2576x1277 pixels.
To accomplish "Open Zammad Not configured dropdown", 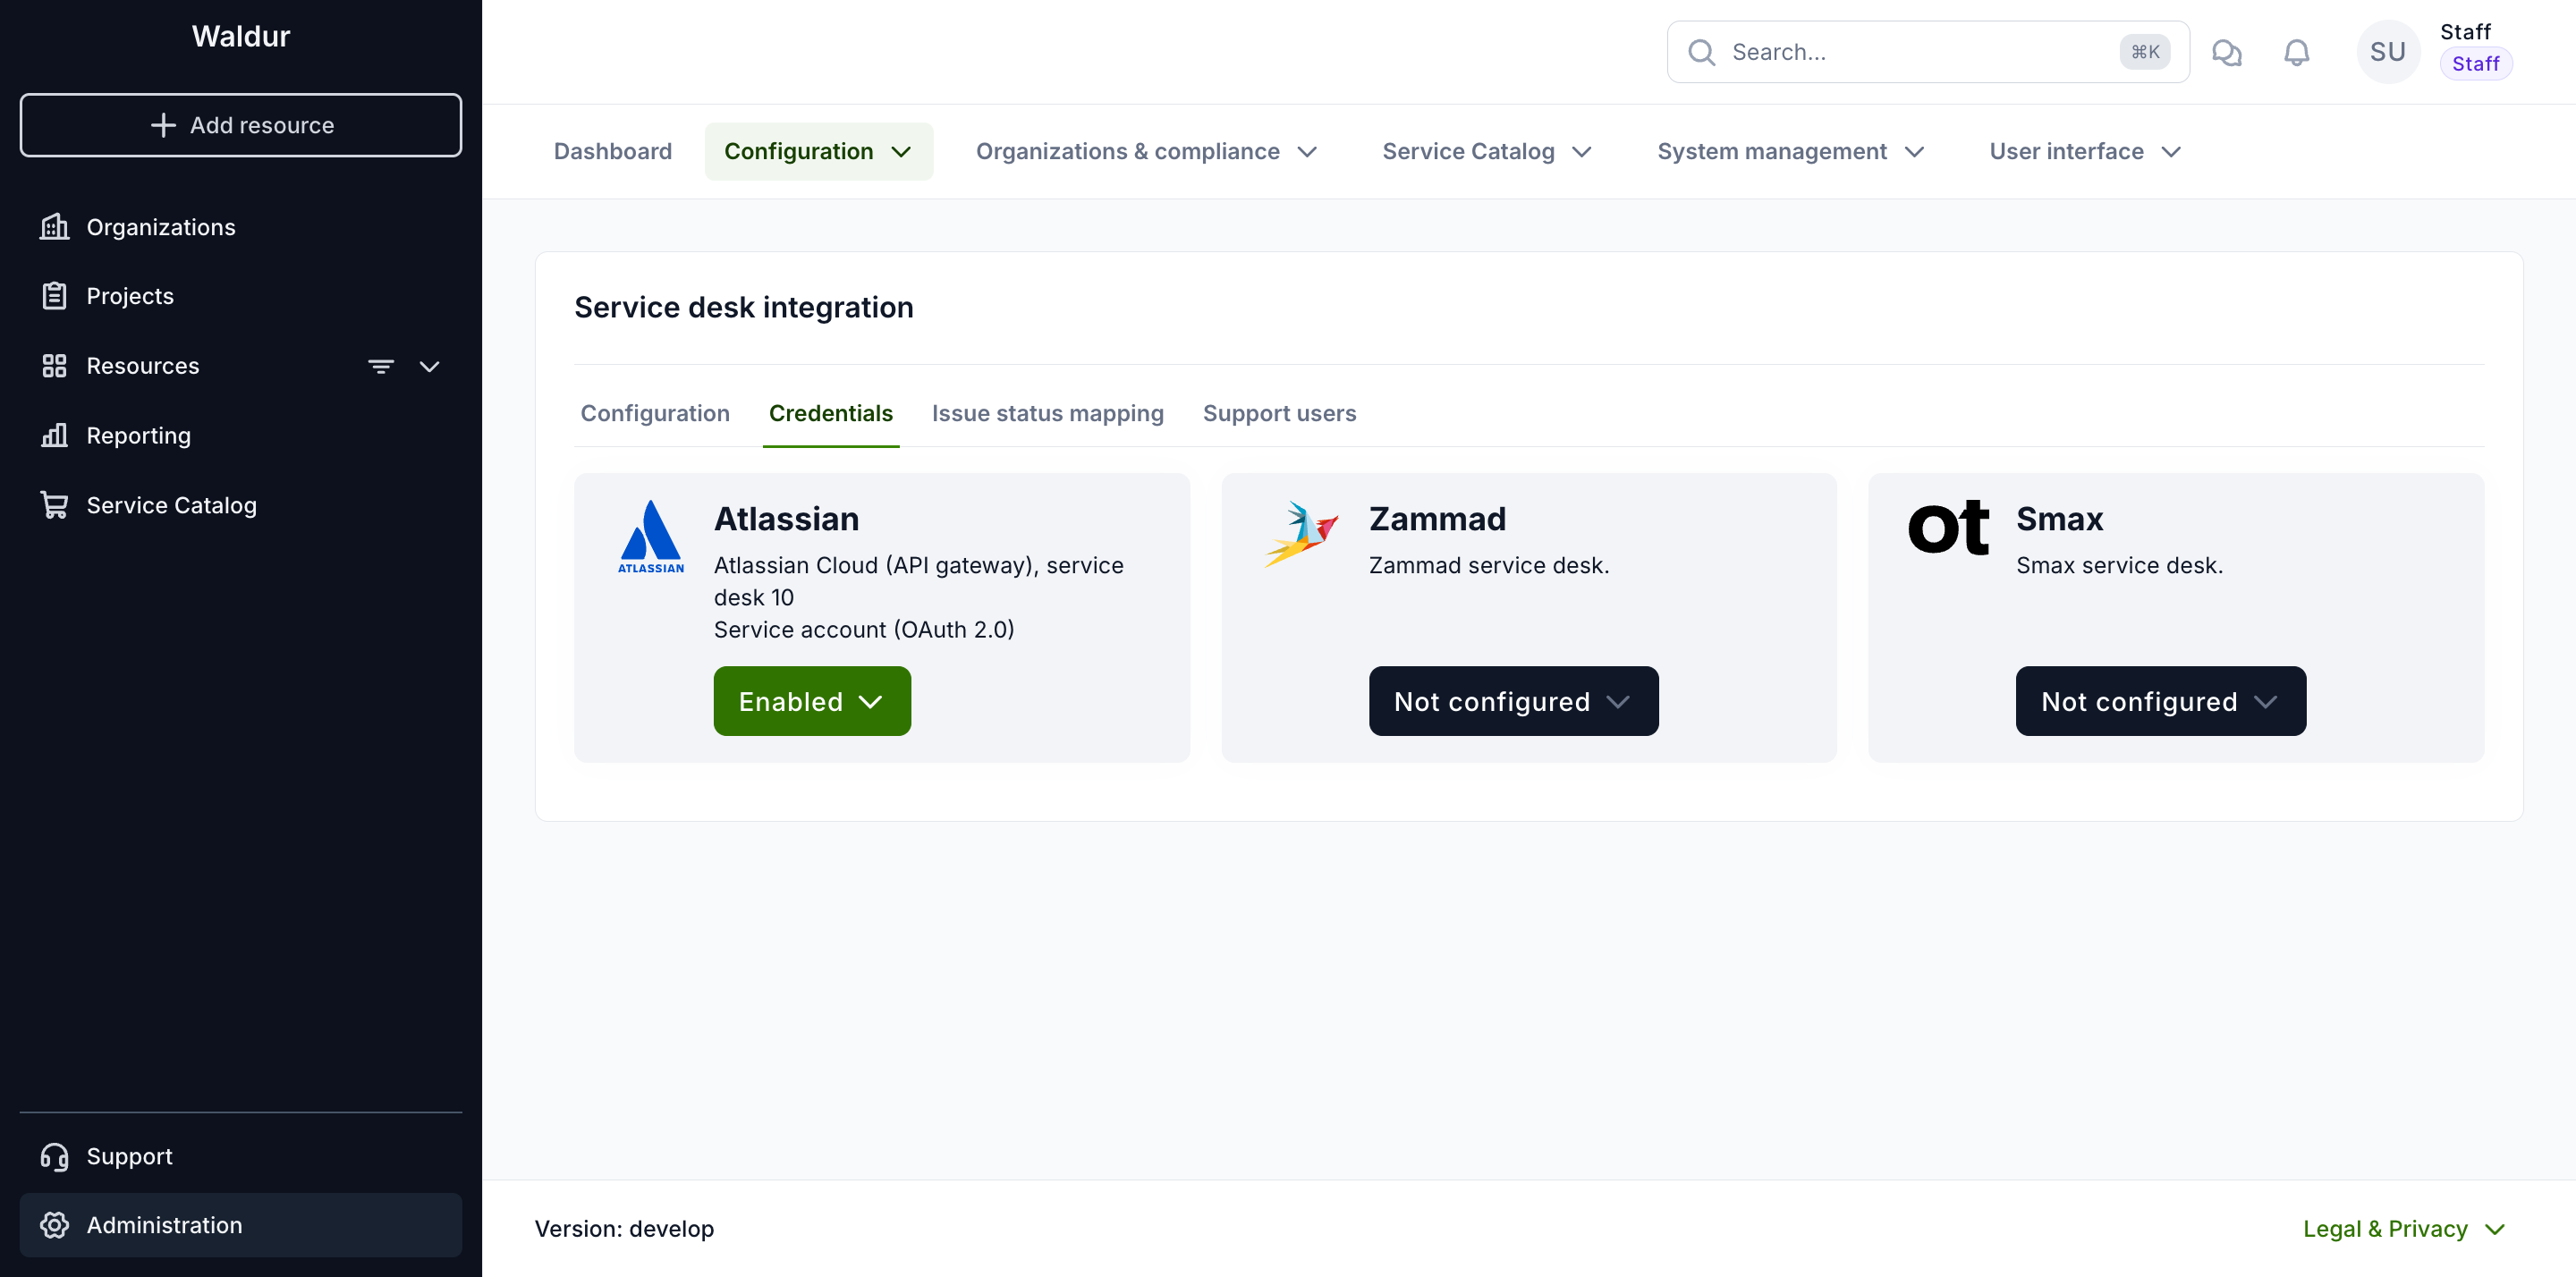I will 1512,701.
